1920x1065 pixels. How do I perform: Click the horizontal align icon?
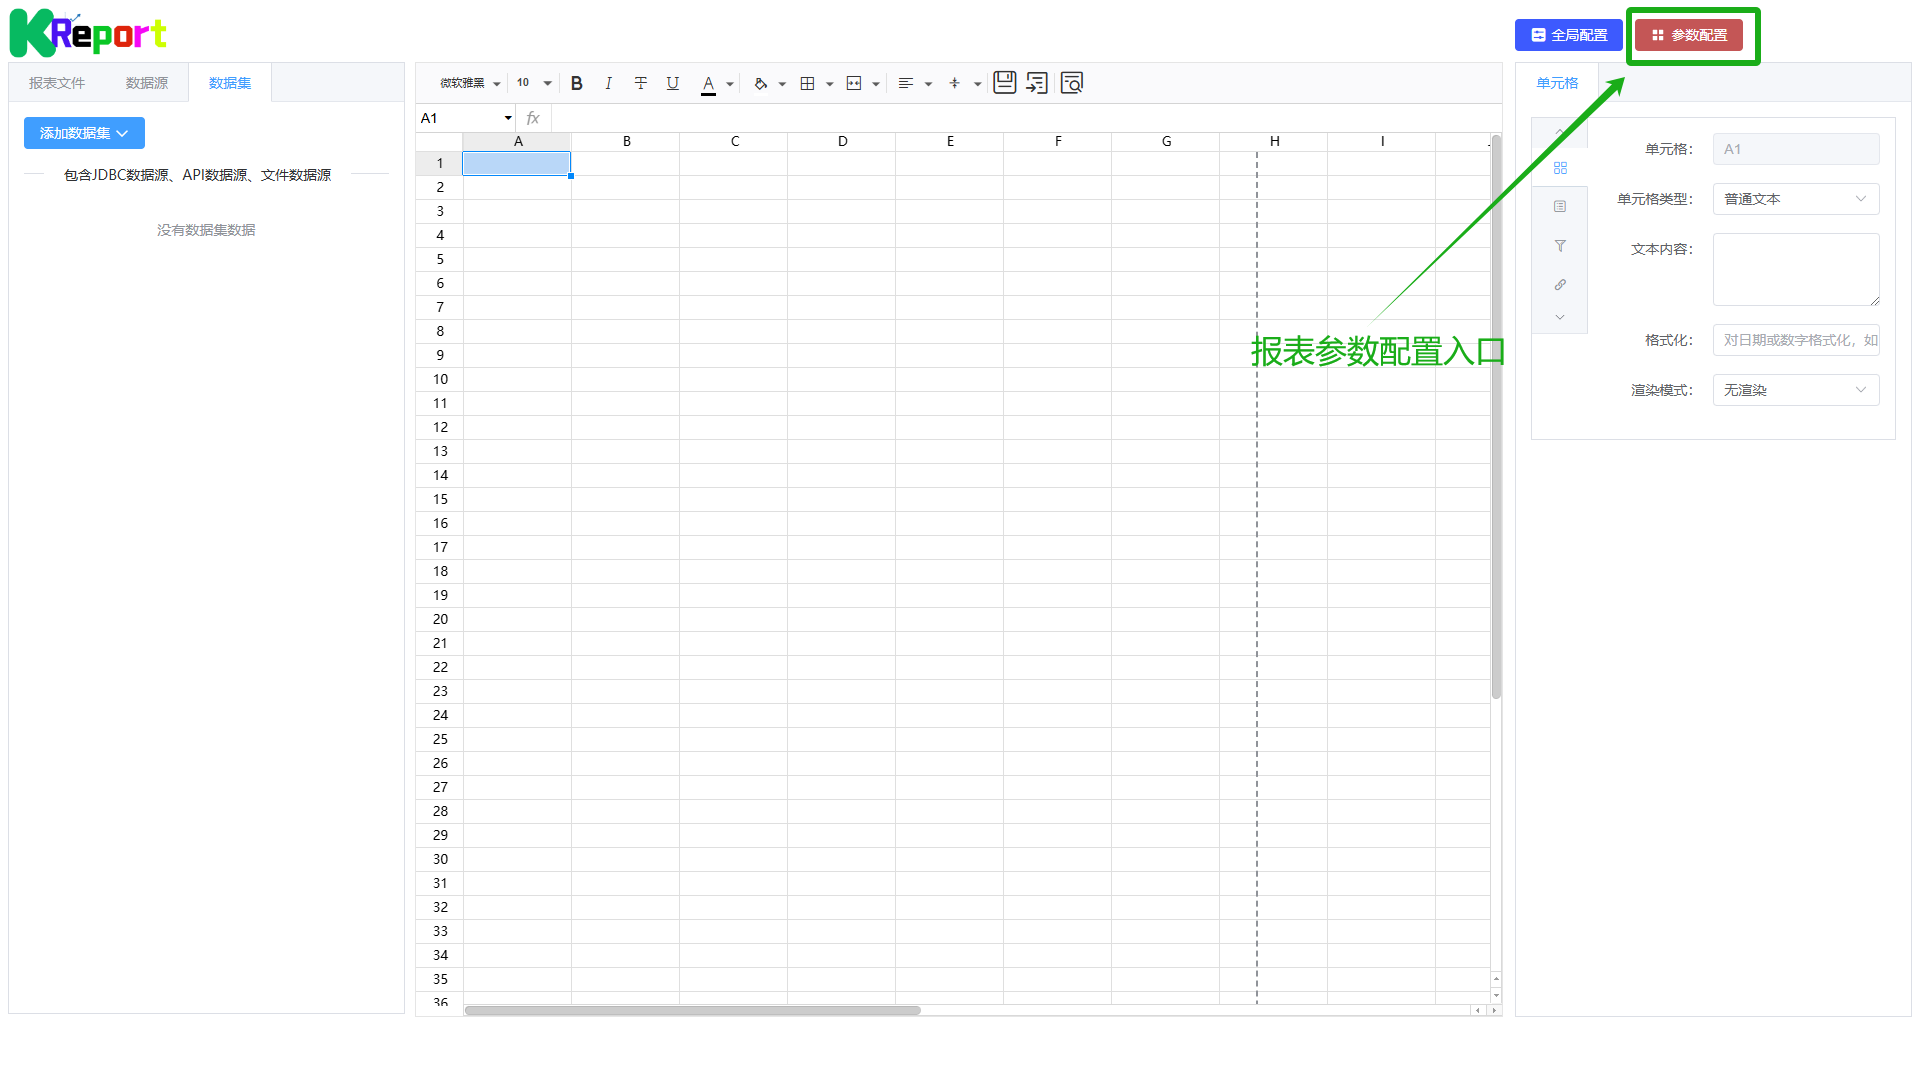coord(906,84)
